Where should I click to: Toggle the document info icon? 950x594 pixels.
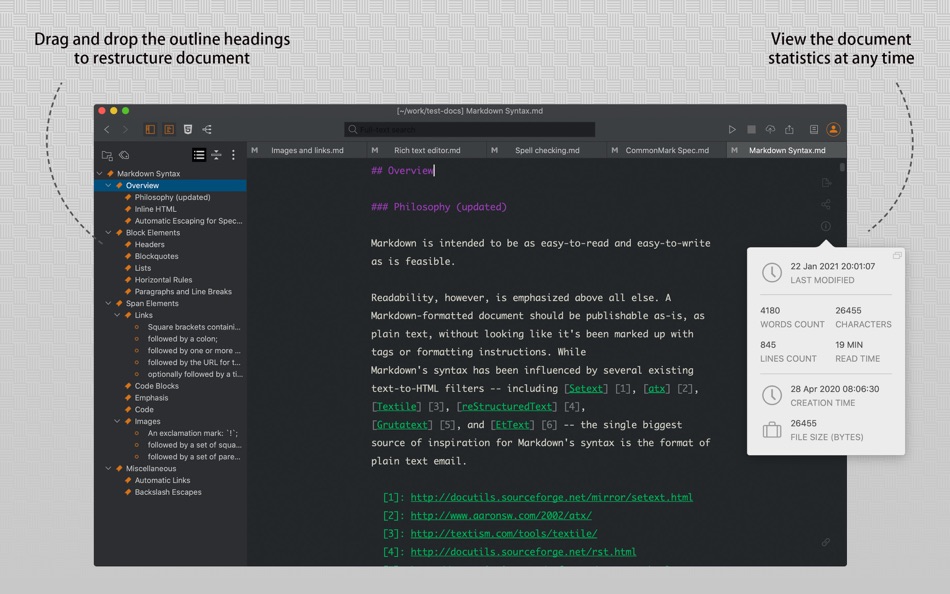click(826, 226)
